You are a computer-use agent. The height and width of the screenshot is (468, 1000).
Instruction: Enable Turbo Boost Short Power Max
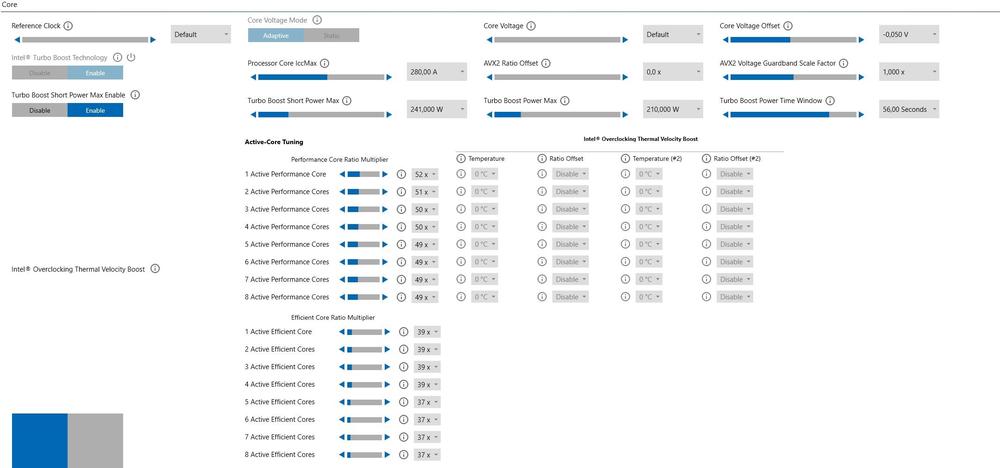pos(95,110)
